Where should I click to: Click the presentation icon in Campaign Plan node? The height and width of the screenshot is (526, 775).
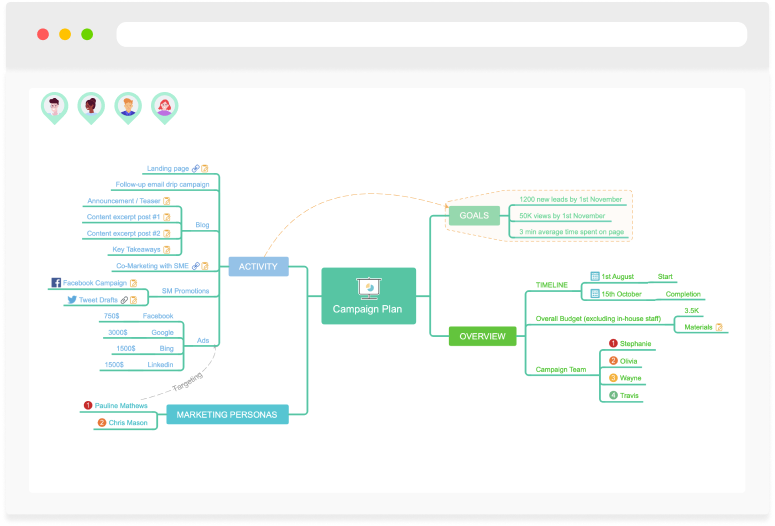tap(368, 288)
